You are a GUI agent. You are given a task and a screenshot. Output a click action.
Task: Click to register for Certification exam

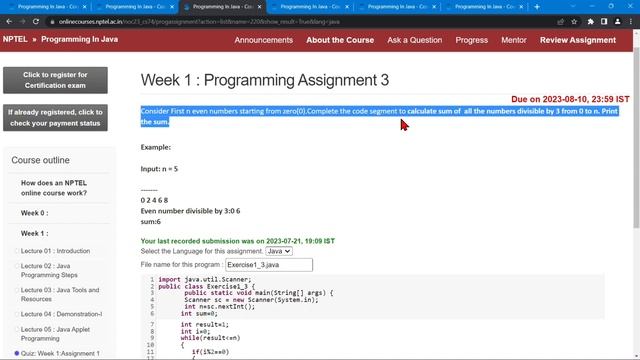56,80
